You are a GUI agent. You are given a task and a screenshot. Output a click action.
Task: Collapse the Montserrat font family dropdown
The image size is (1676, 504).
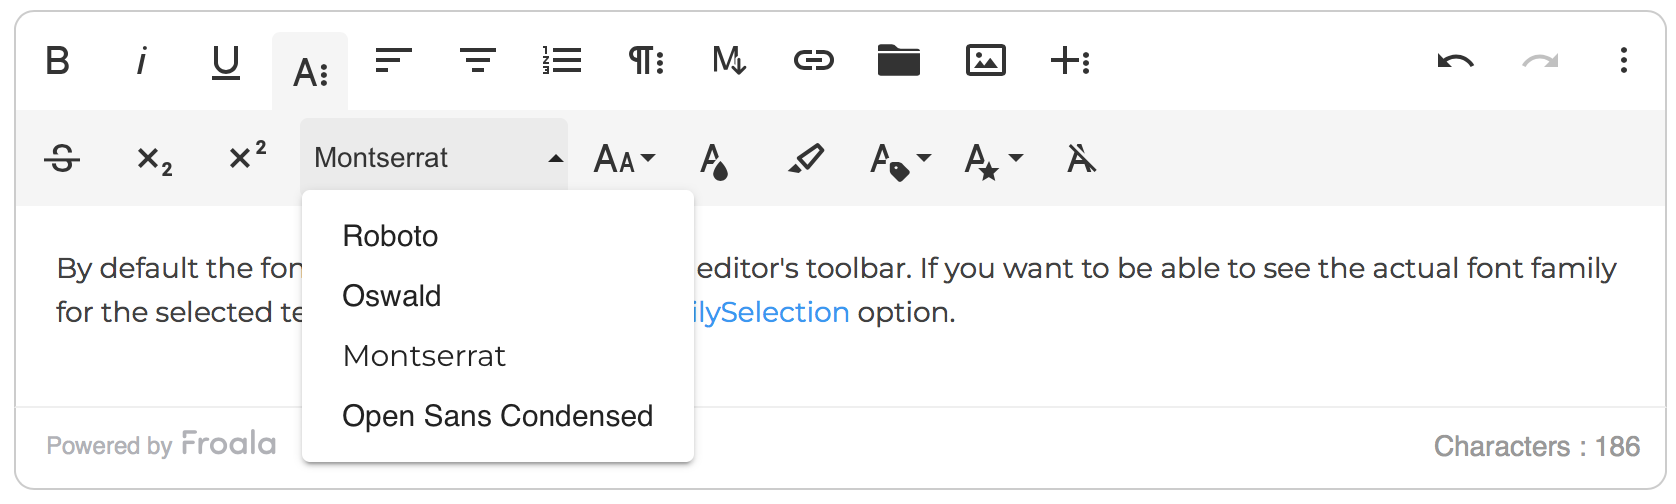pyautogui.click(x=434, y=158)
